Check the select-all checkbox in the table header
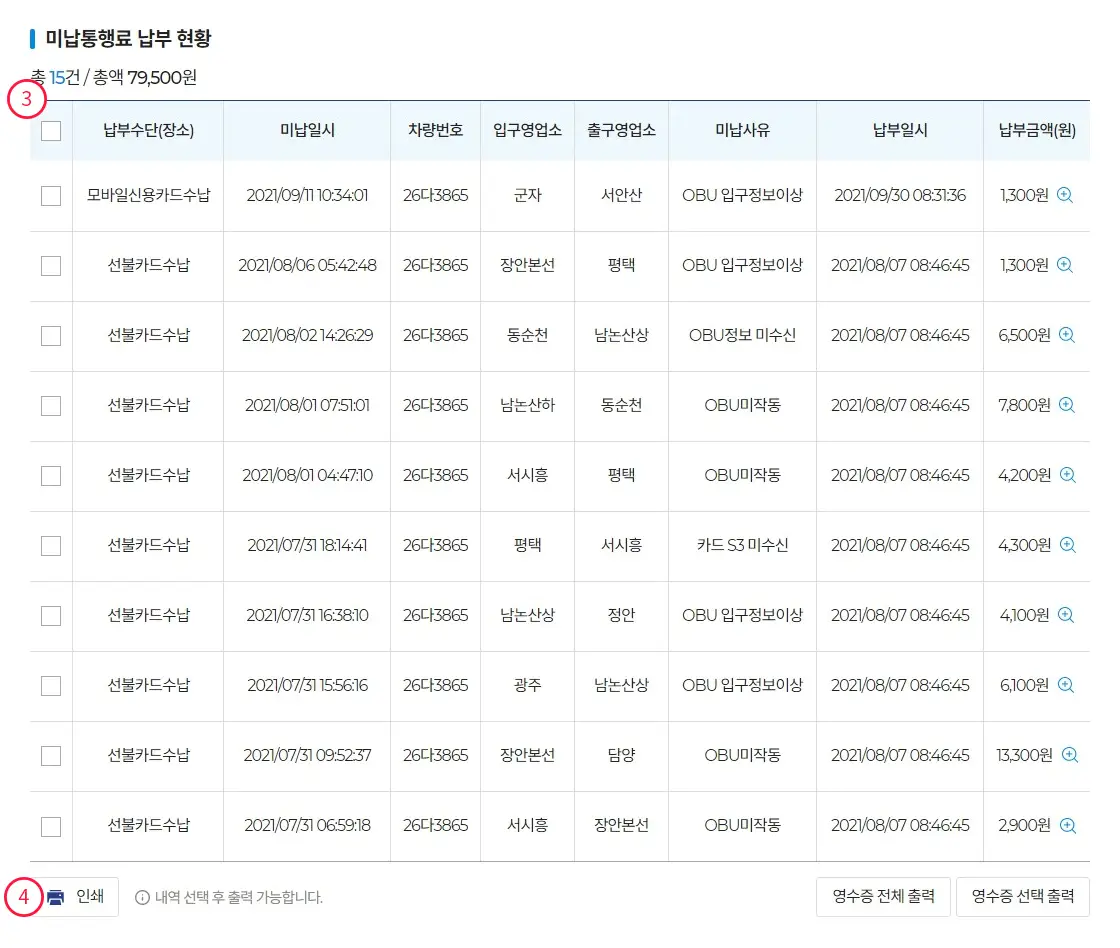 click(51, 131)
